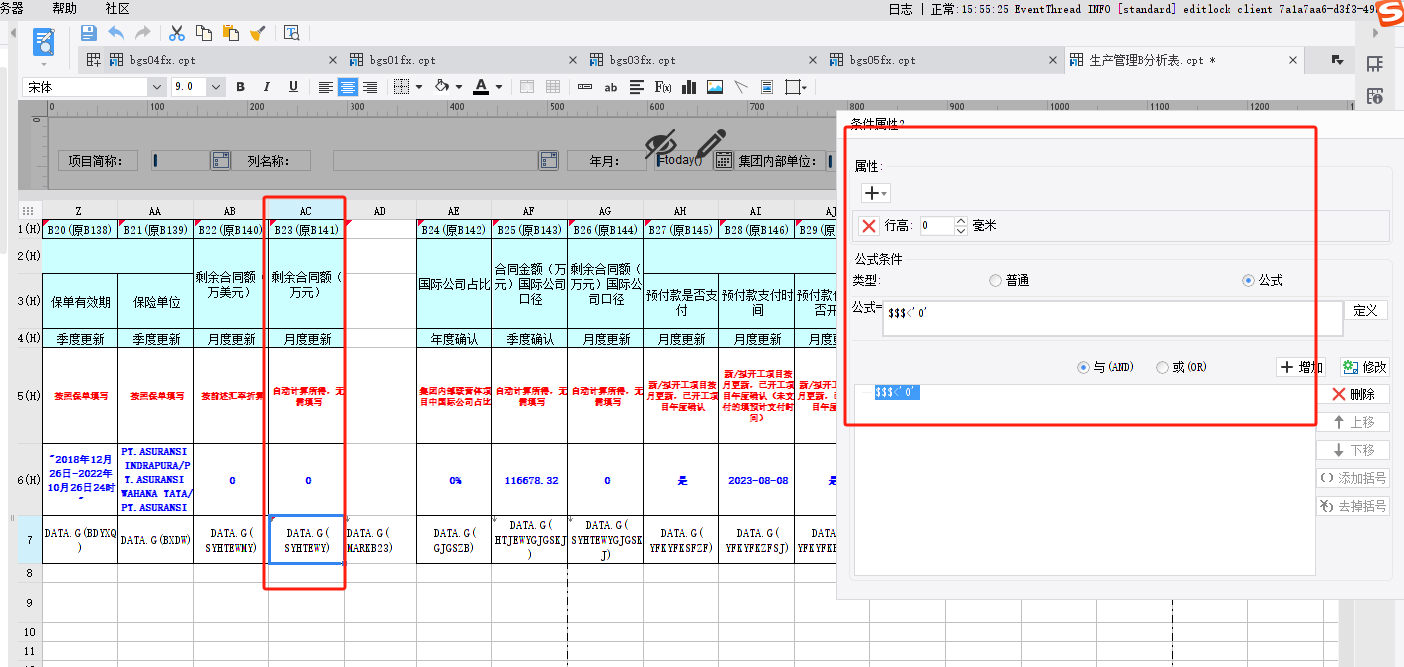Screen dimensions: 1404x667
Task: Remove the 行高 property with red X
Action: click(869, 226)
